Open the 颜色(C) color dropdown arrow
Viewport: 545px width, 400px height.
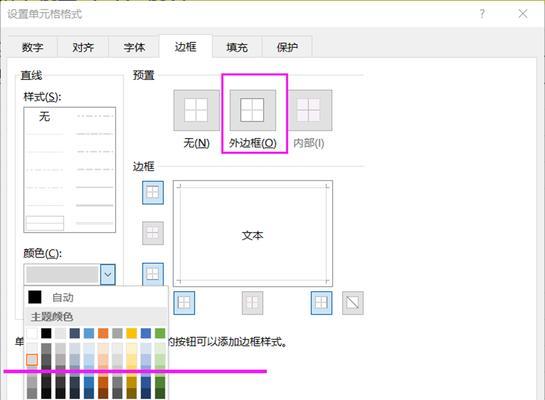pos(108,275)
